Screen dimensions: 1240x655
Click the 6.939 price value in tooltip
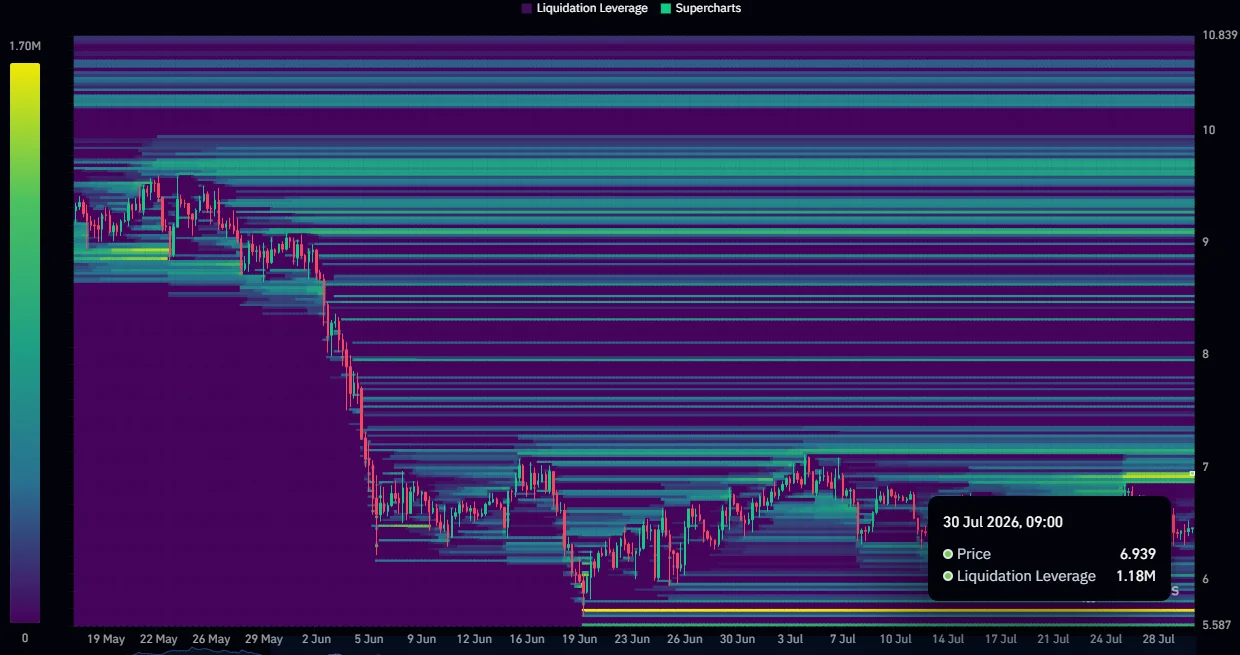pyautogui.click(x=1138, y=554)
